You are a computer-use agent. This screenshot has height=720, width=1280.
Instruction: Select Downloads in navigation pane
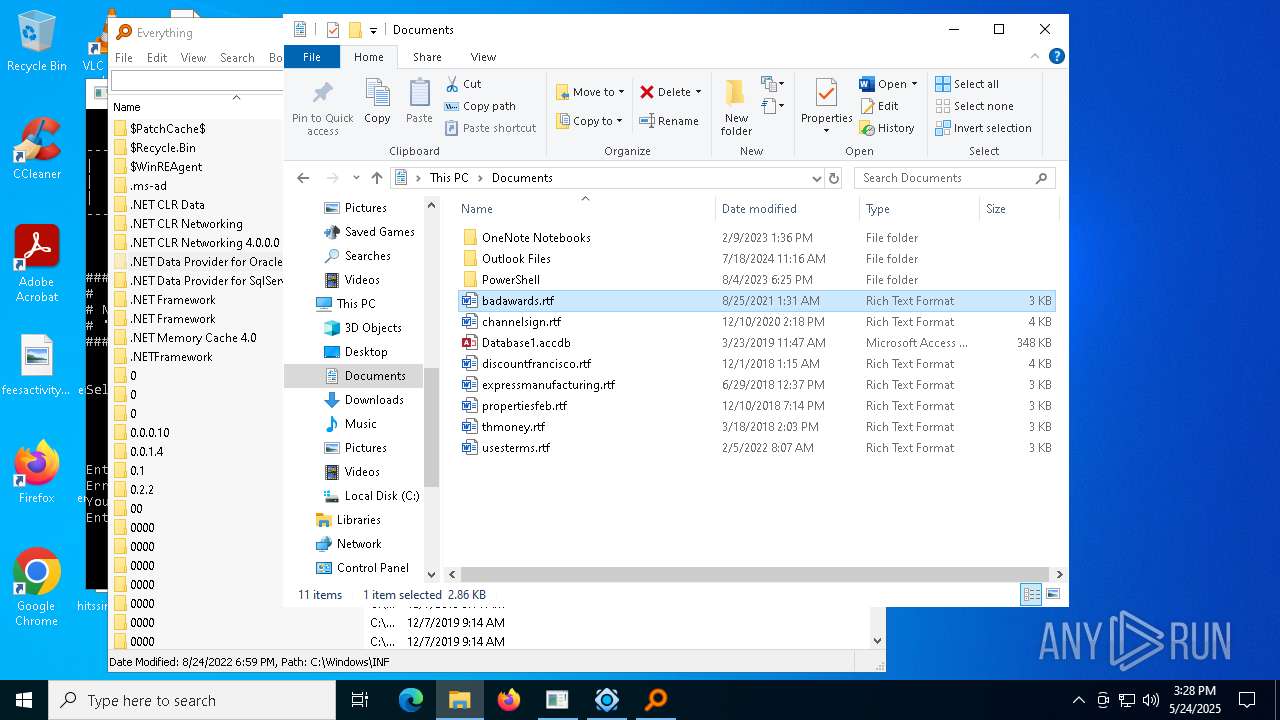point(374,400)
